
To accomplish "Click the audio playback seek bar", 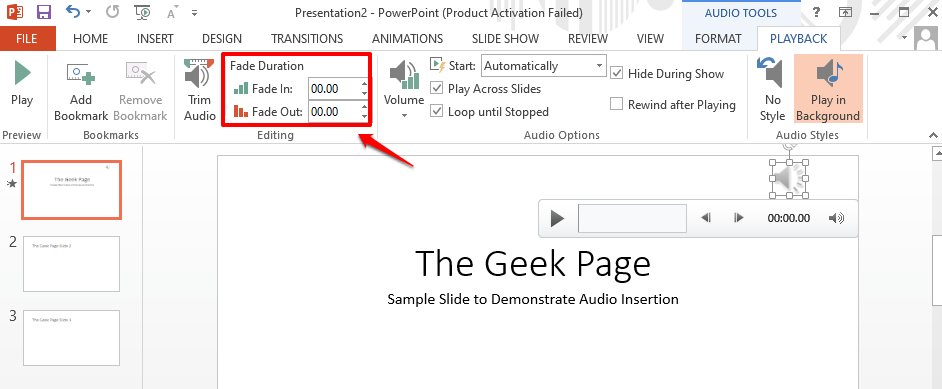I will click(x=632, y=218).
